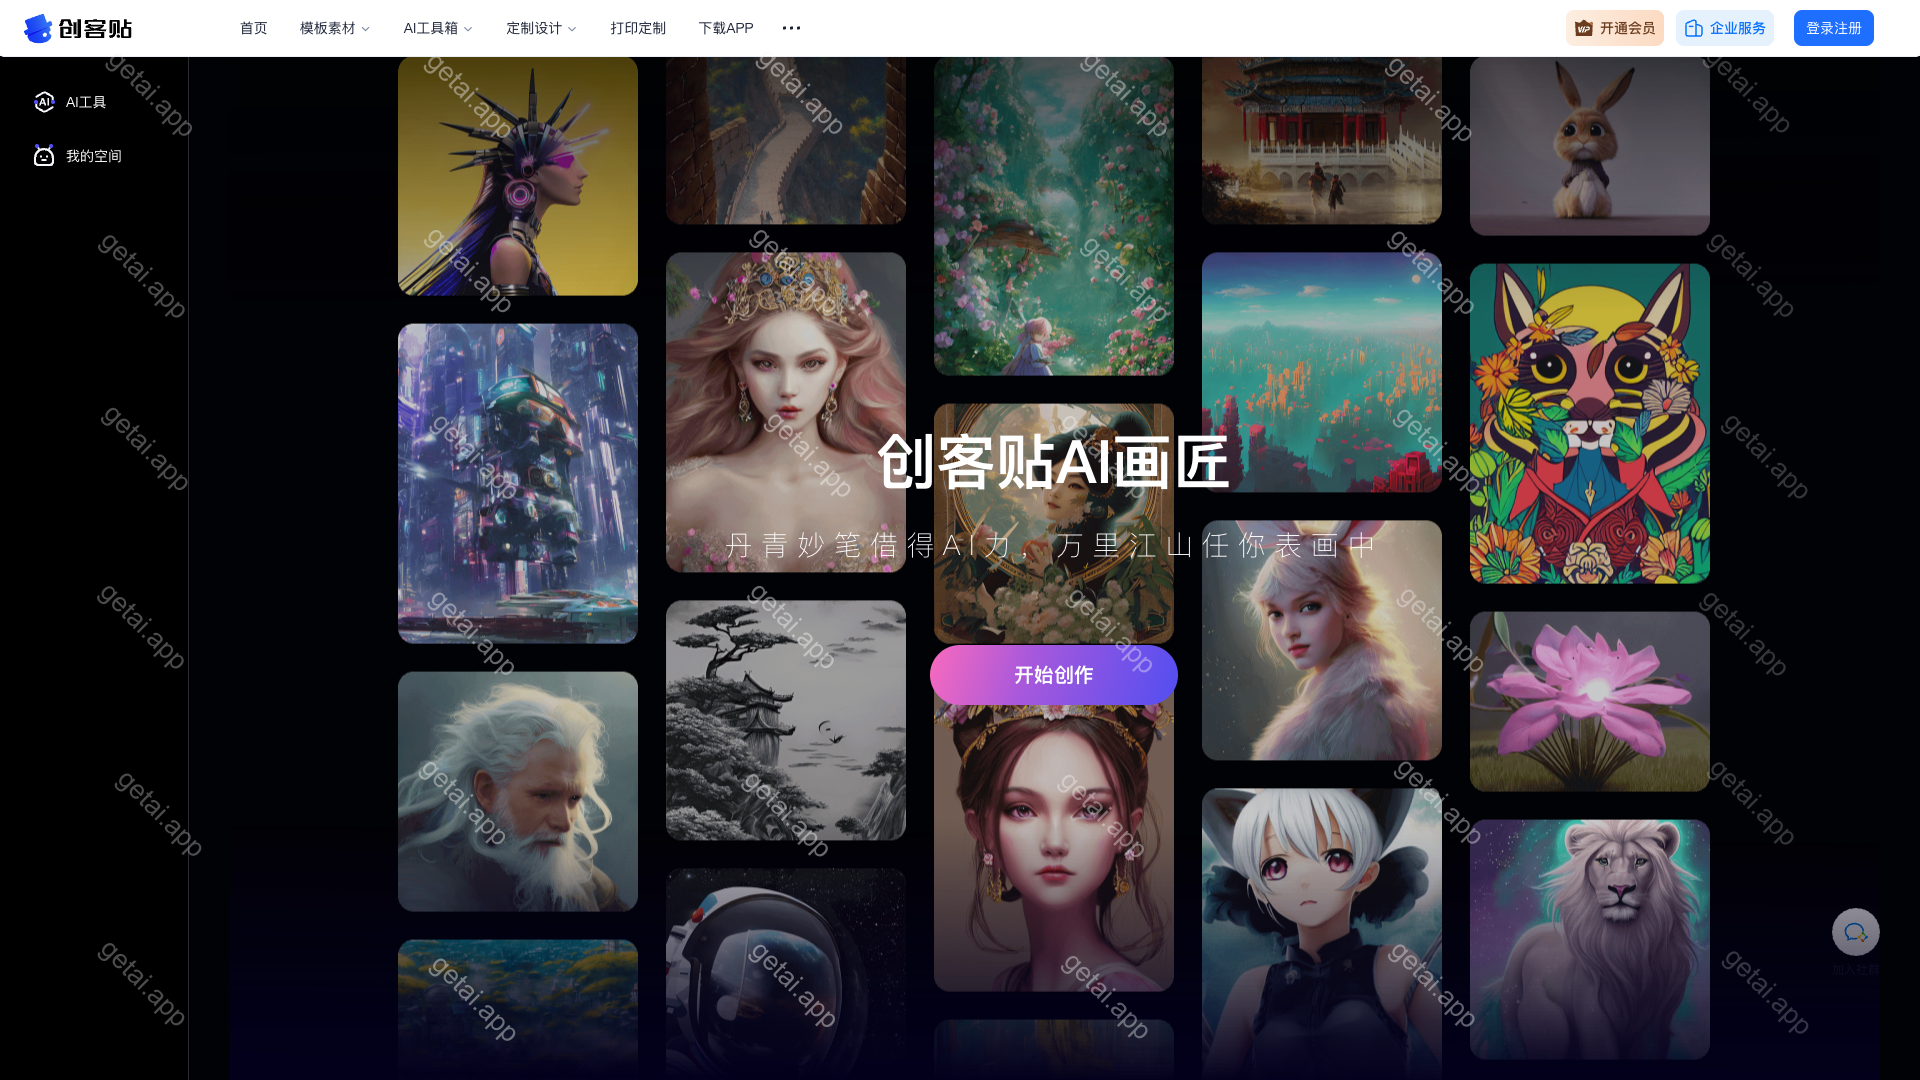Click the 企业服务 button
This screenshot has height=1080, width=1920.
click(x=1725, y=28)
